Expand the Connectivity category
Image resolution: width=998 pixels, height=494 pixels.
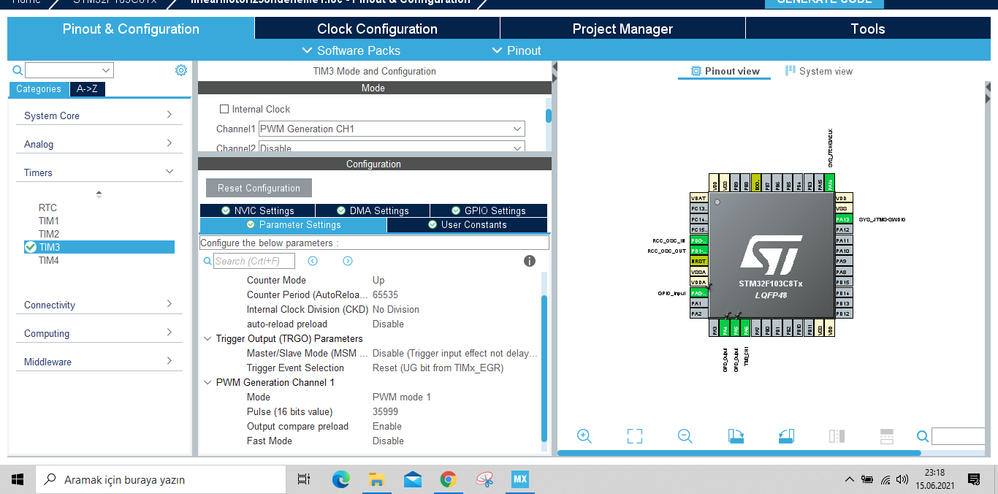(99, 305)
